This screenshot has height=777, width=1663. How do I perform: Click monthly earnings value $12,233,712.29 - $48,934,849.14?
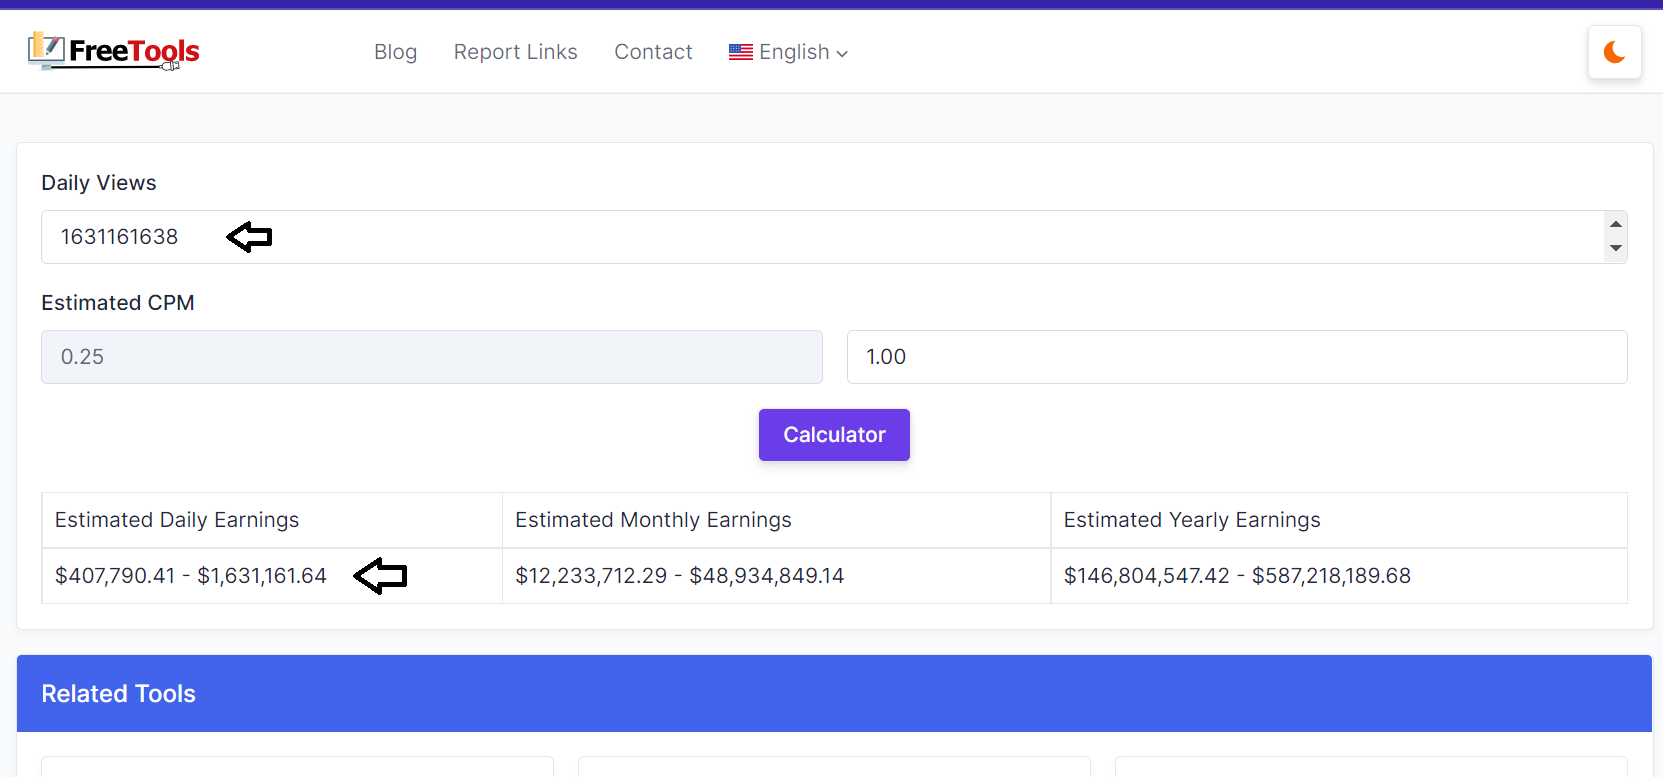(679, 576)
